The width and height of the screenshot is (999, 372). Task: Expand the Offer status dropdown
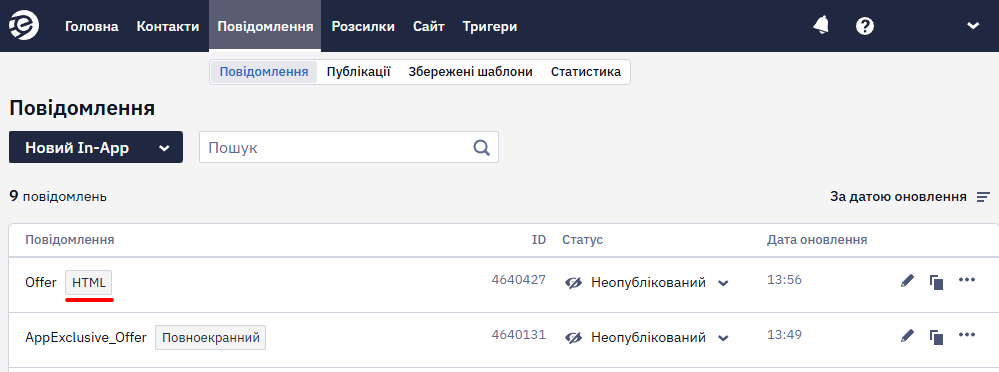point(722,283)
